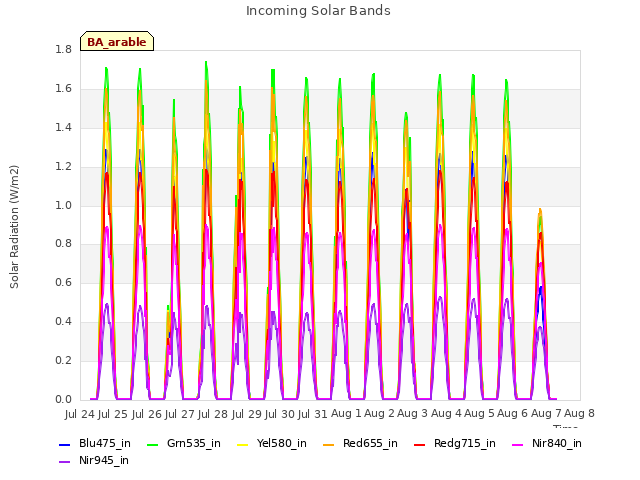Click the Aug 7 x-axis date label
The width and height of the screenshot is (640, 480).
click(x=546, y=413)
